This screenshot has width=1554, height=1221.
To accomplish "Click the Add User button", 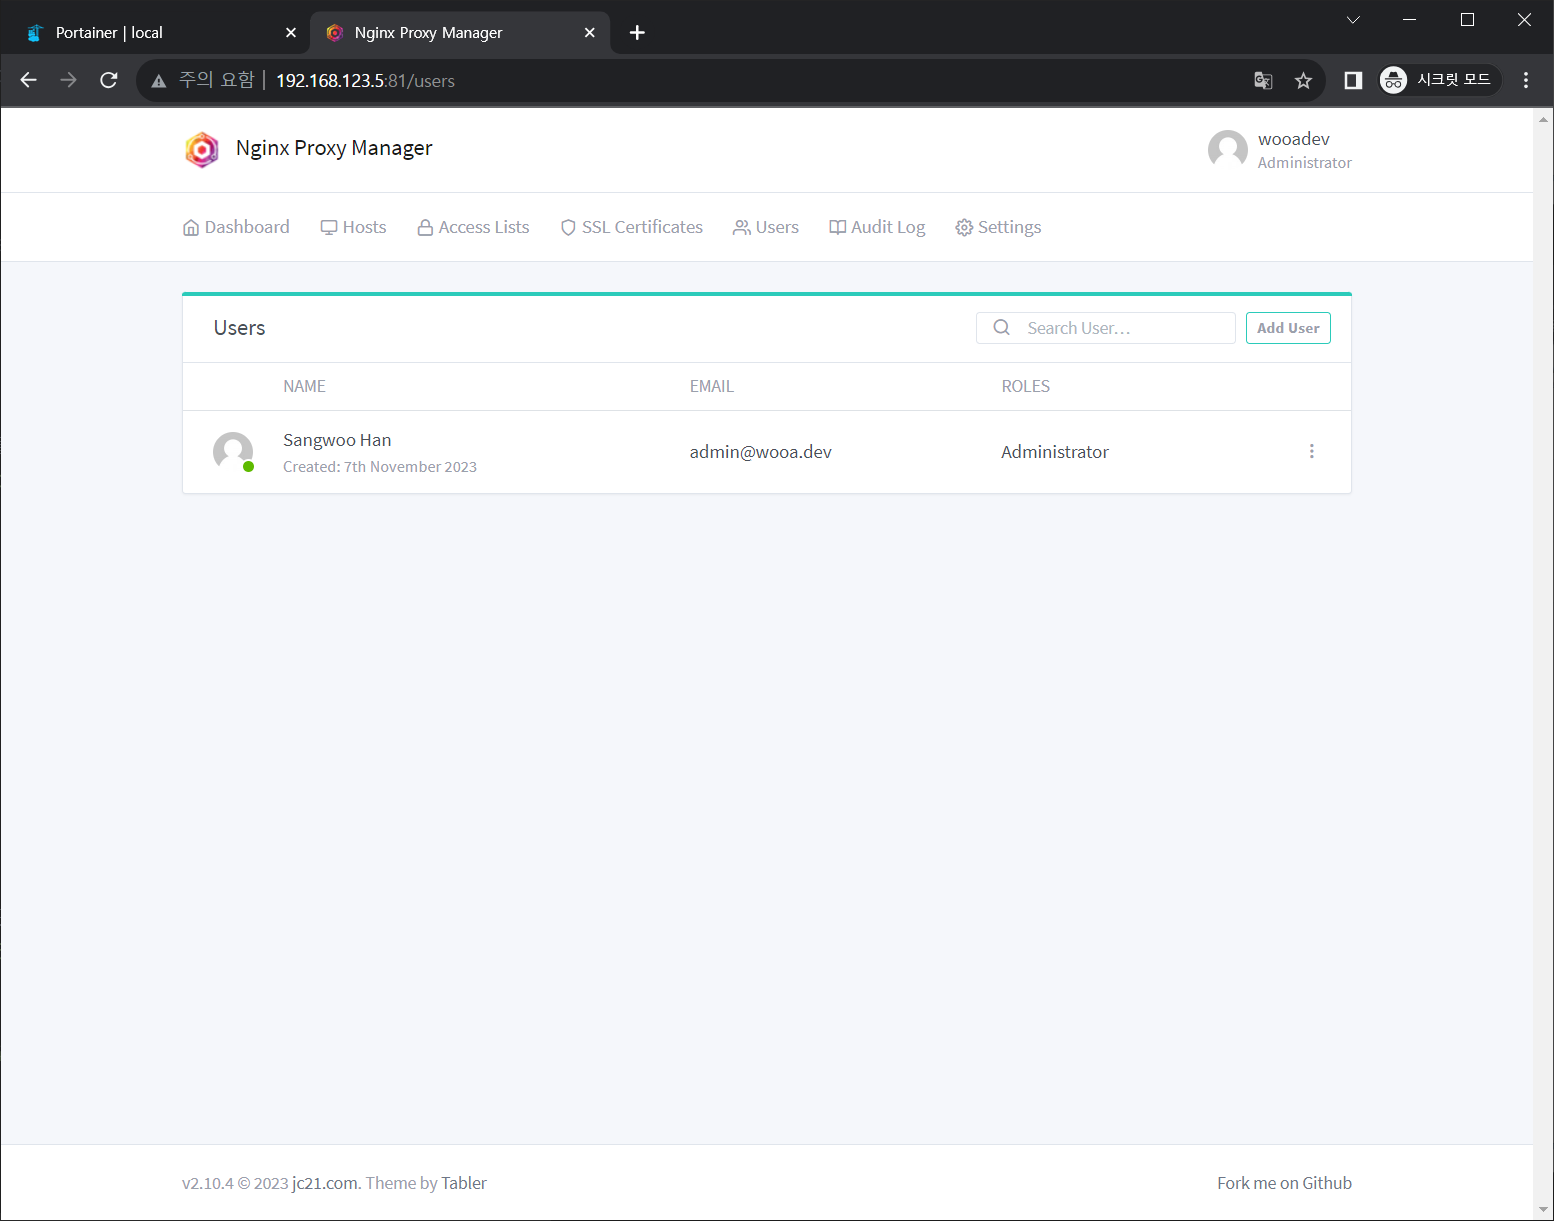I will [x=1288, y=327].
